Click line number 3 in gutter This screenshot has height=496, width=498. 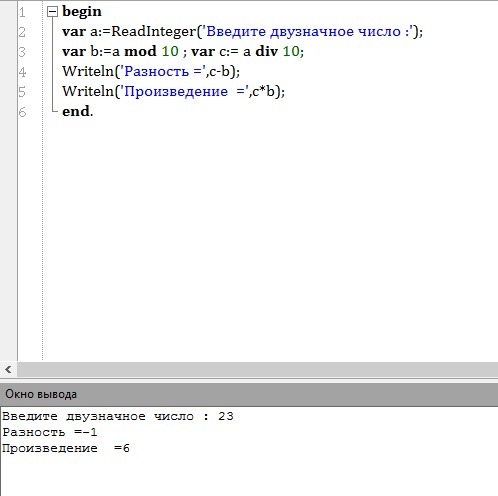[x=22, y=52]
